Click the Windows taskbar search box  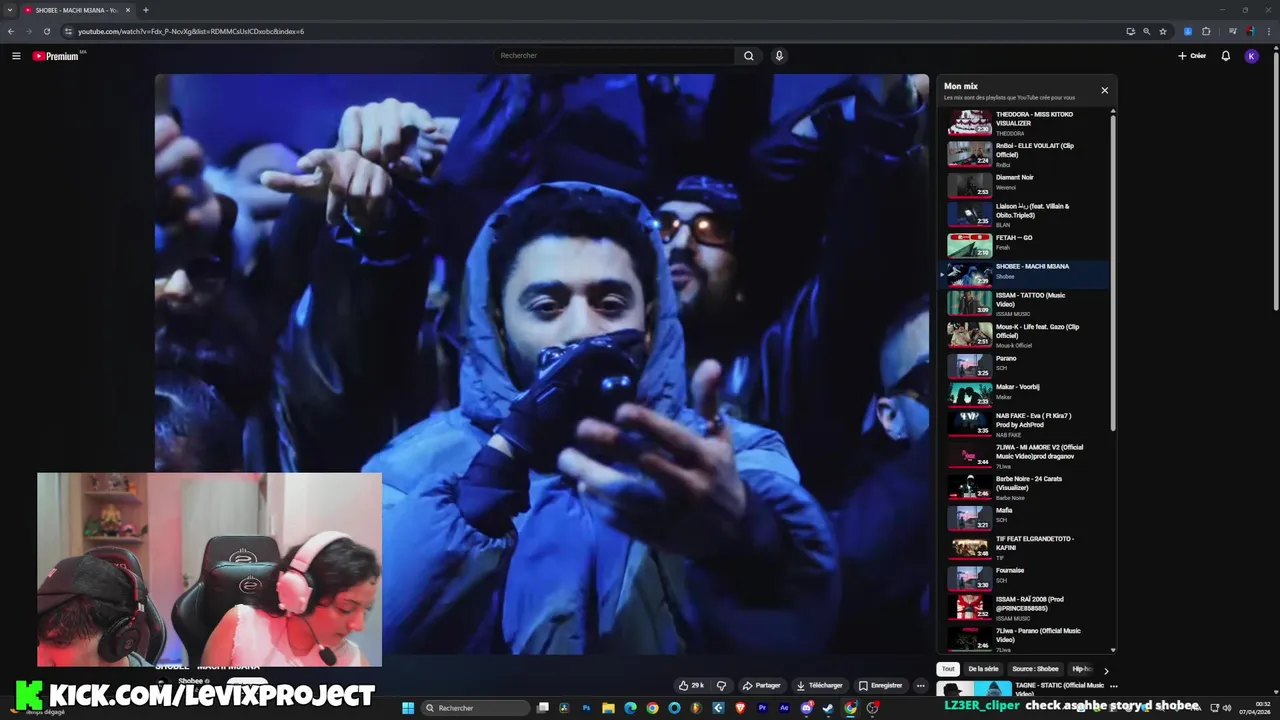click(475, 708)
